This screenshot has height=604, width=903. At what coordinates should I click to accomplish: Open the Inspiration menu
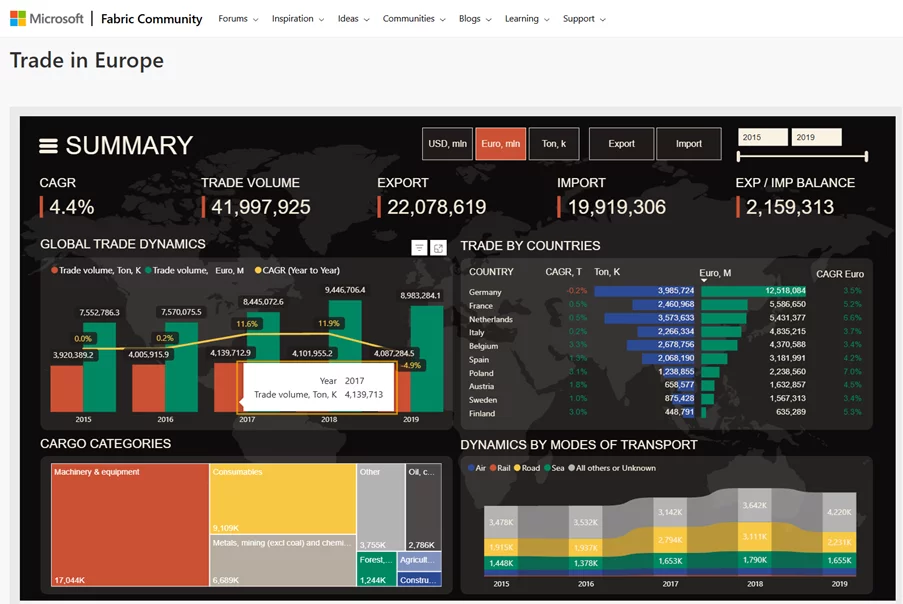(298, 19)
